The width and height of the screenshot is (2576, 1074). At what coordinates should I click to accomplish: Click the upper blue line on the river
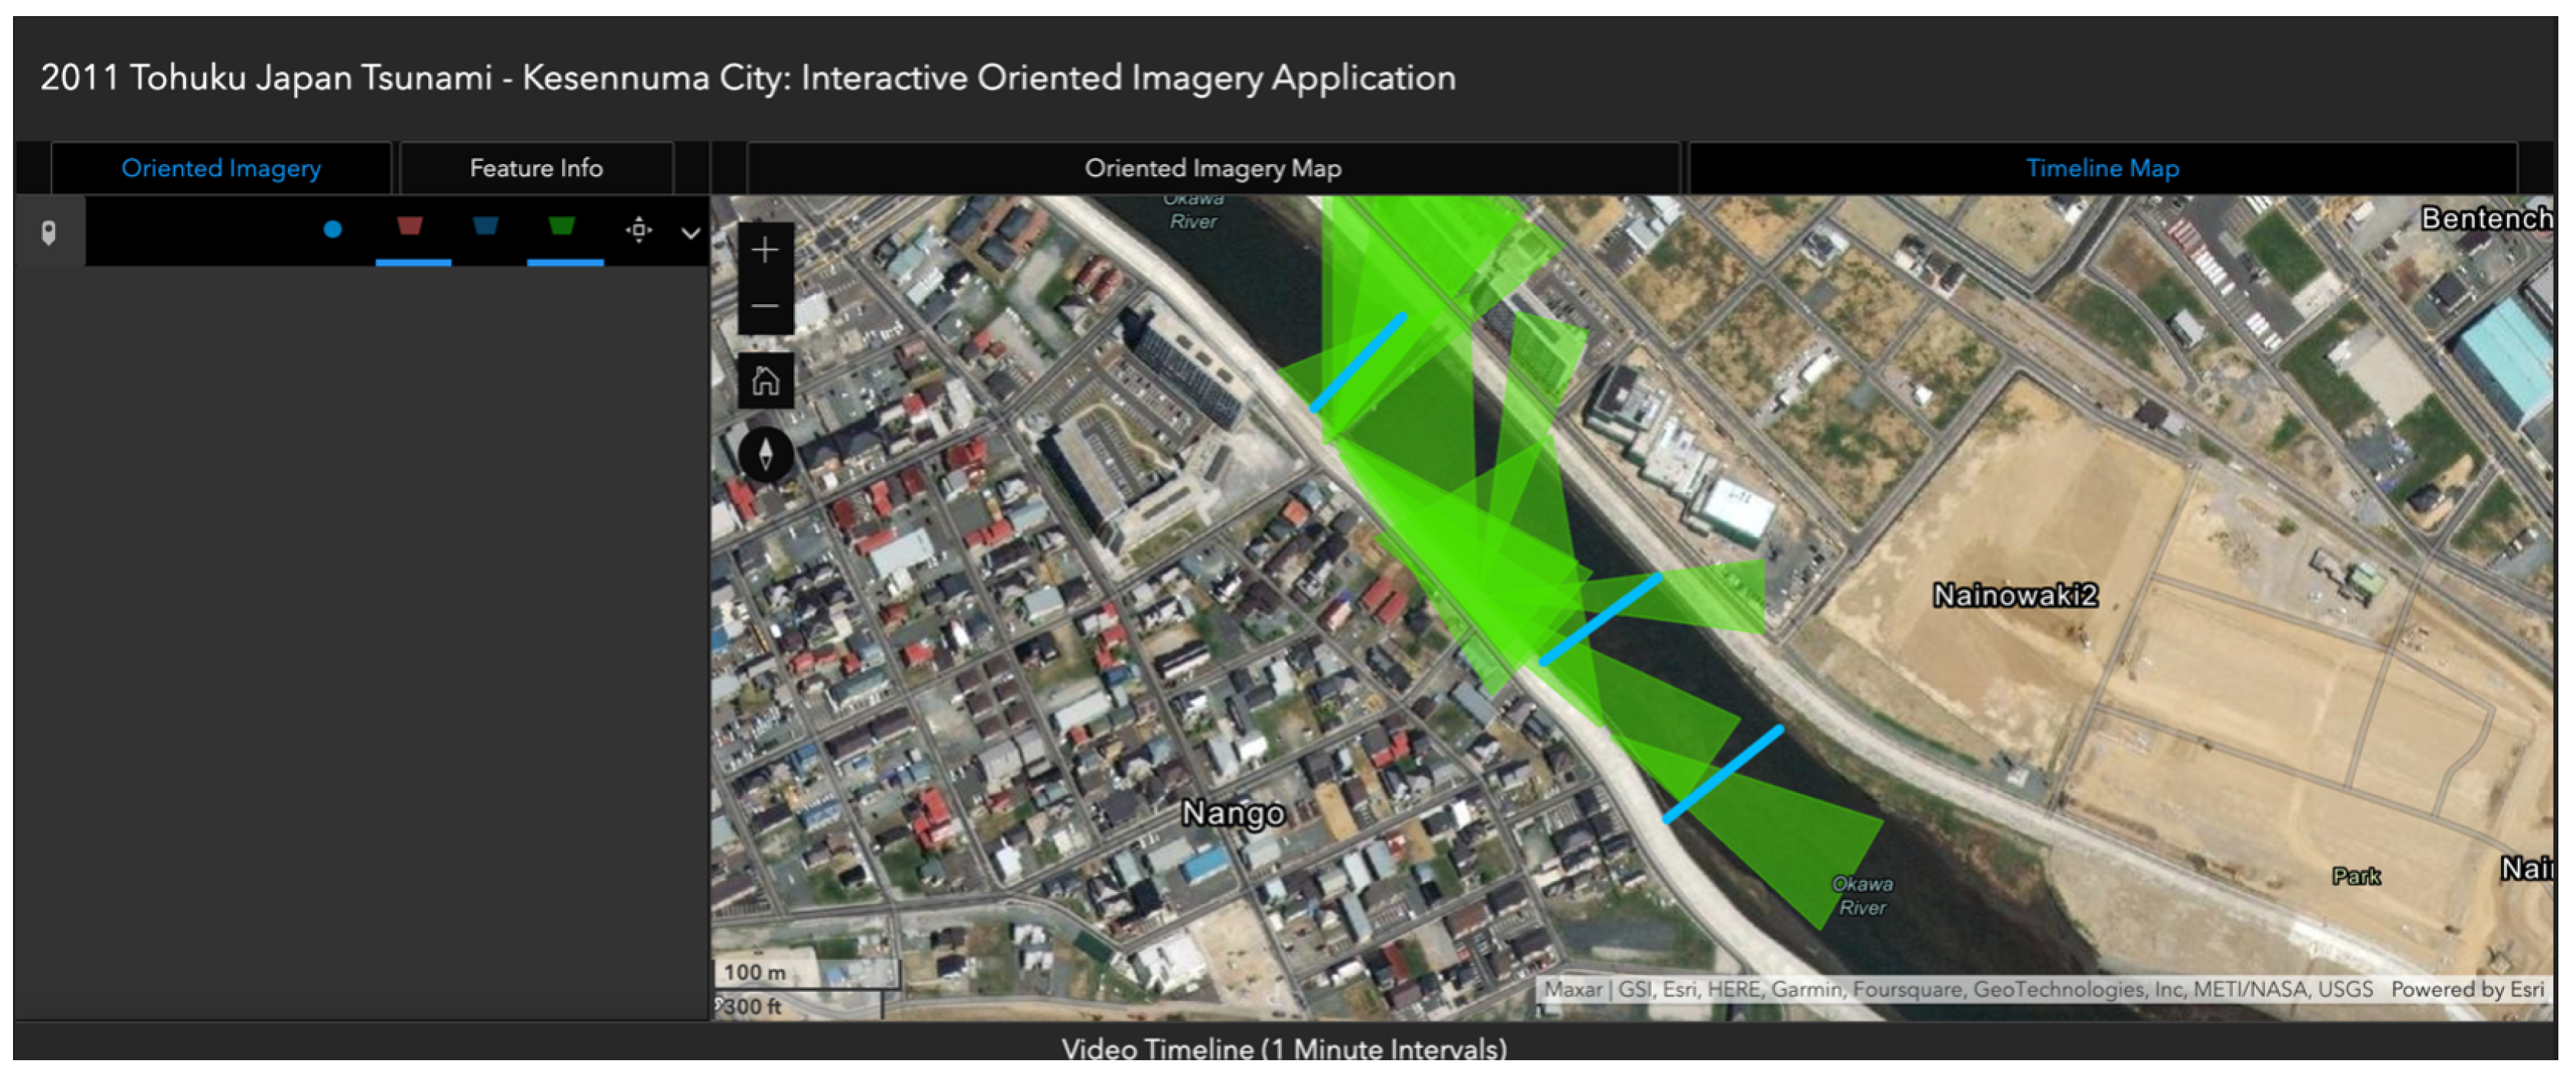[1359, 362]
